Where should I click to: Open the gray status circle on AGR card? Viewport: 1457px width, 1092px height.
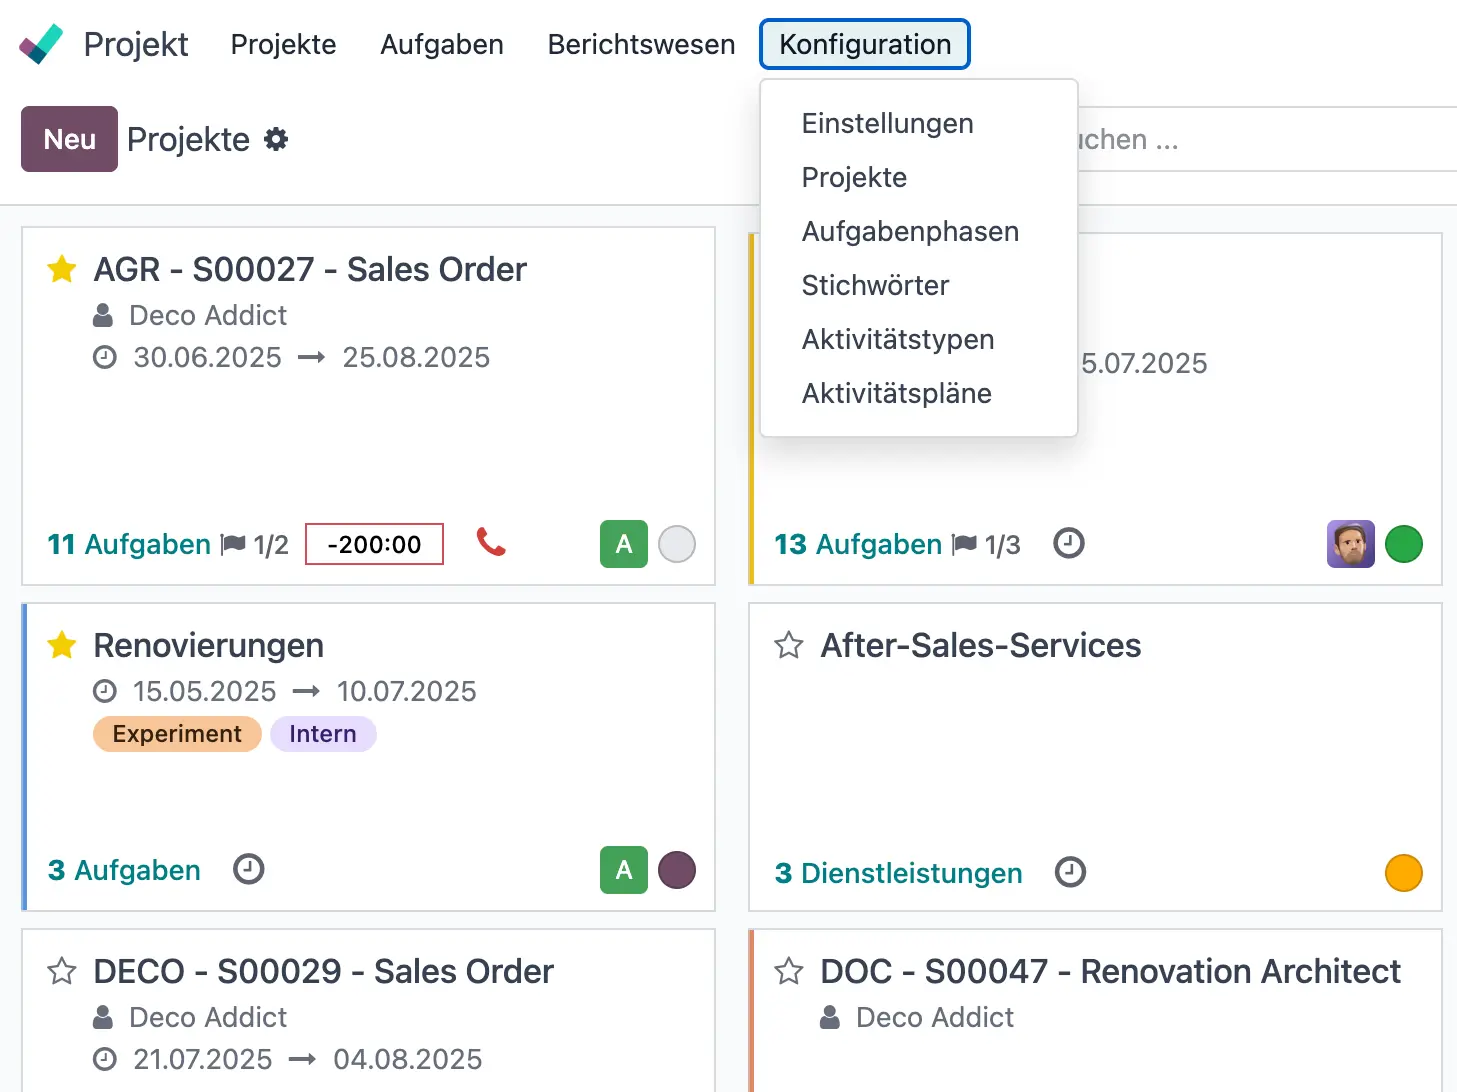(x=677, y=544)
